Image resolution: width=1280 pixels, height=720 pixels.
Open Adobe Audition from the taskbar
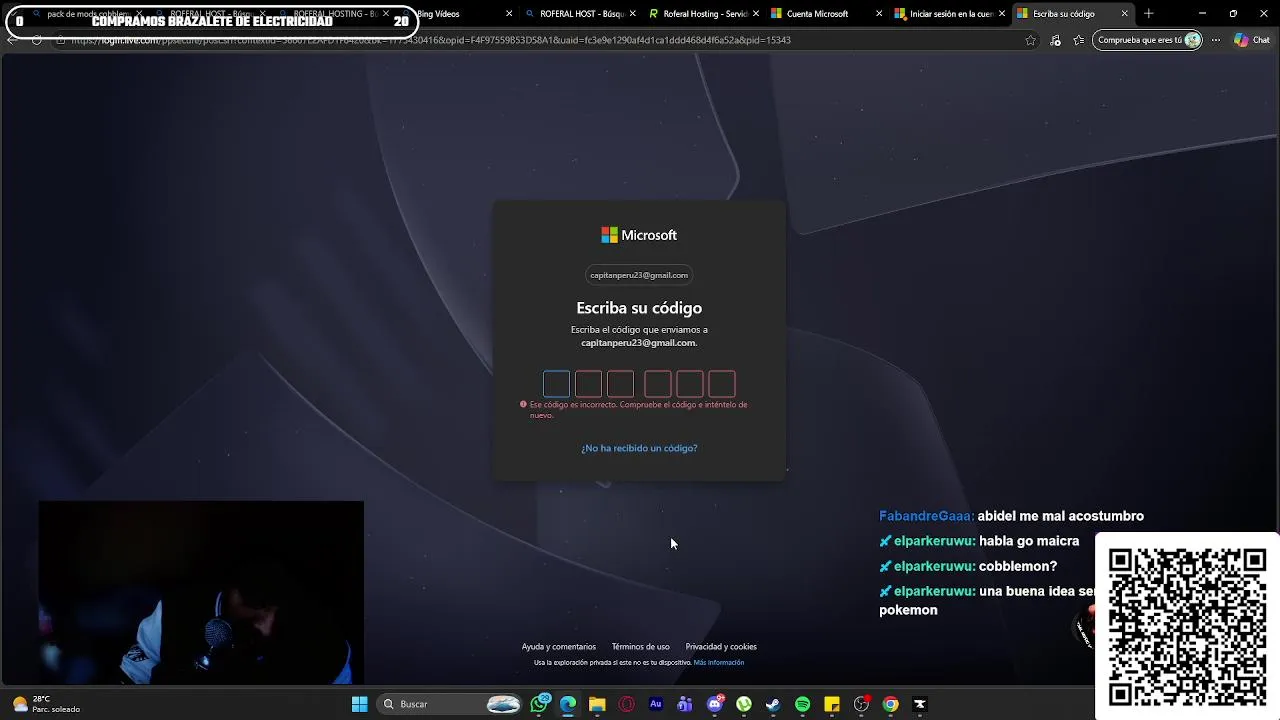pyautogui.click(x=656, y=704)
